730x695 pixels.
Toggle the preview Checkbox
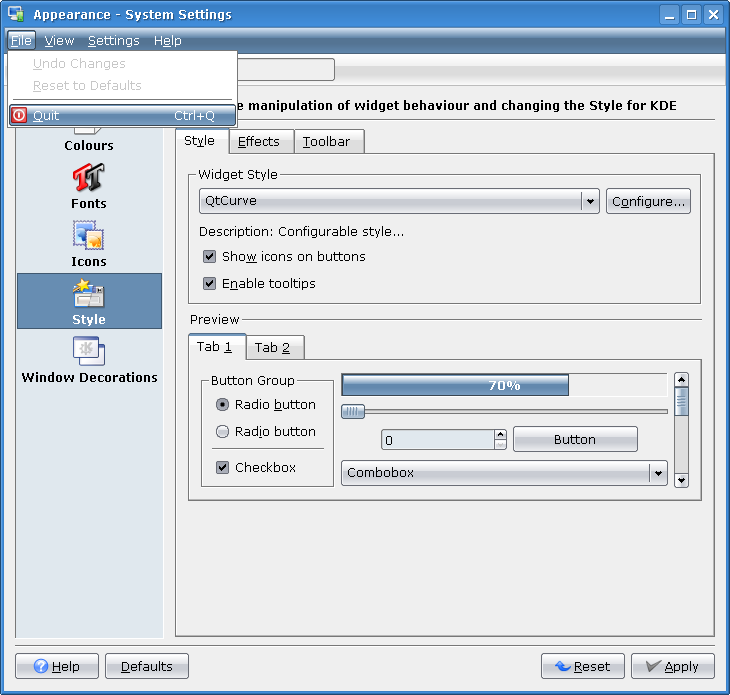223,467
